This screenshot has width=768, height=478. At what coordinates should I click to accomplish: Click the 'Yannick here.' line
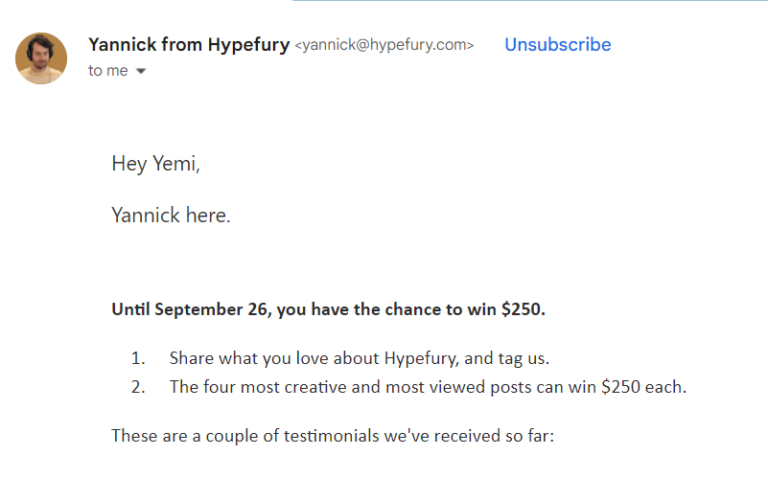(171, 214)
